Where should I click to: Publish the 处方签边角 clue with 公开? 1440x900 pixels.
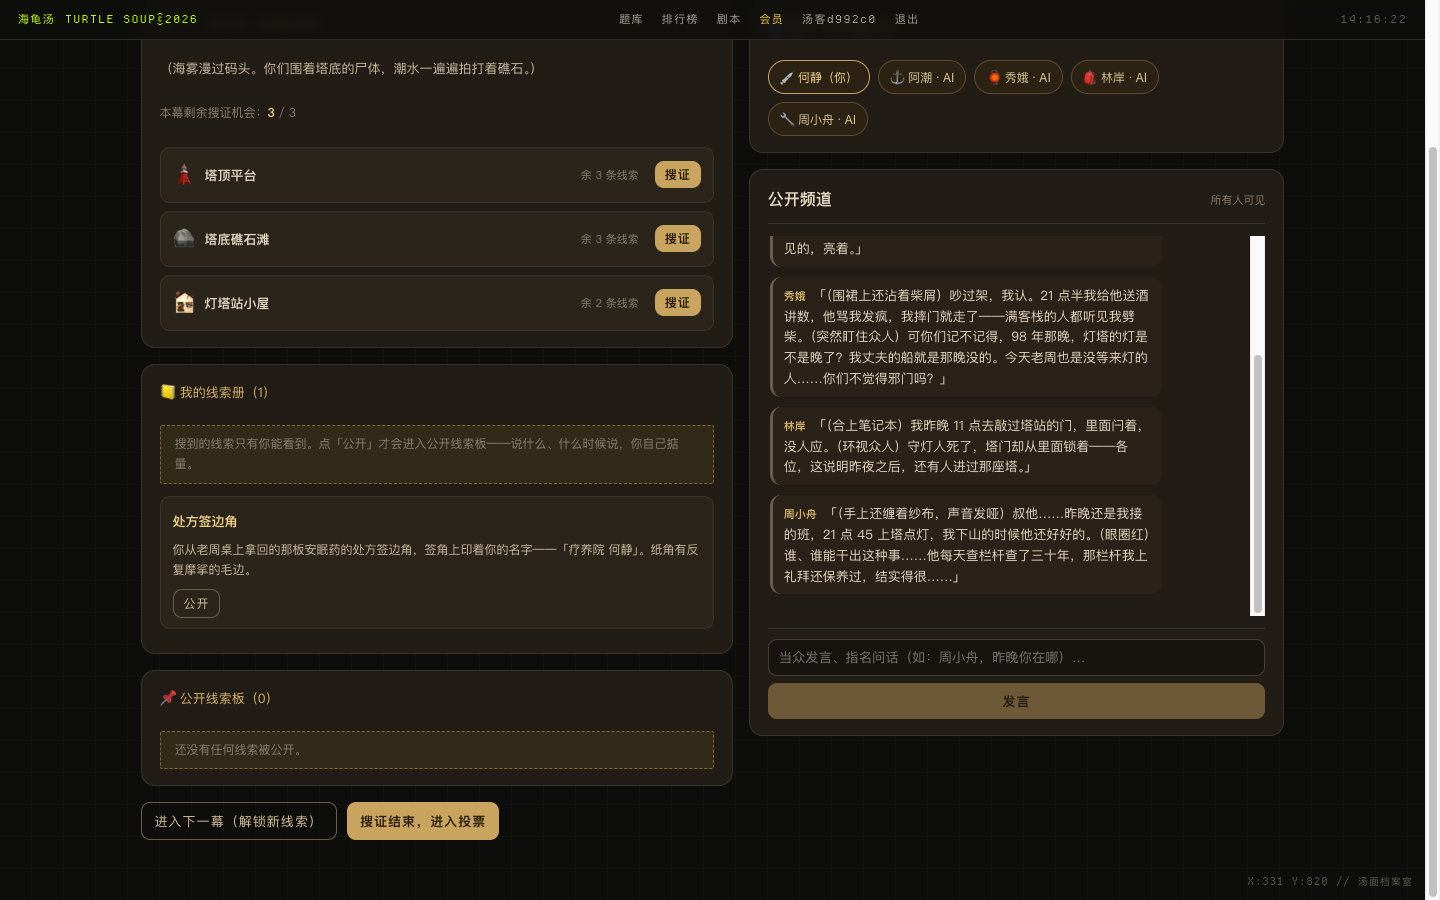(196, 604)
